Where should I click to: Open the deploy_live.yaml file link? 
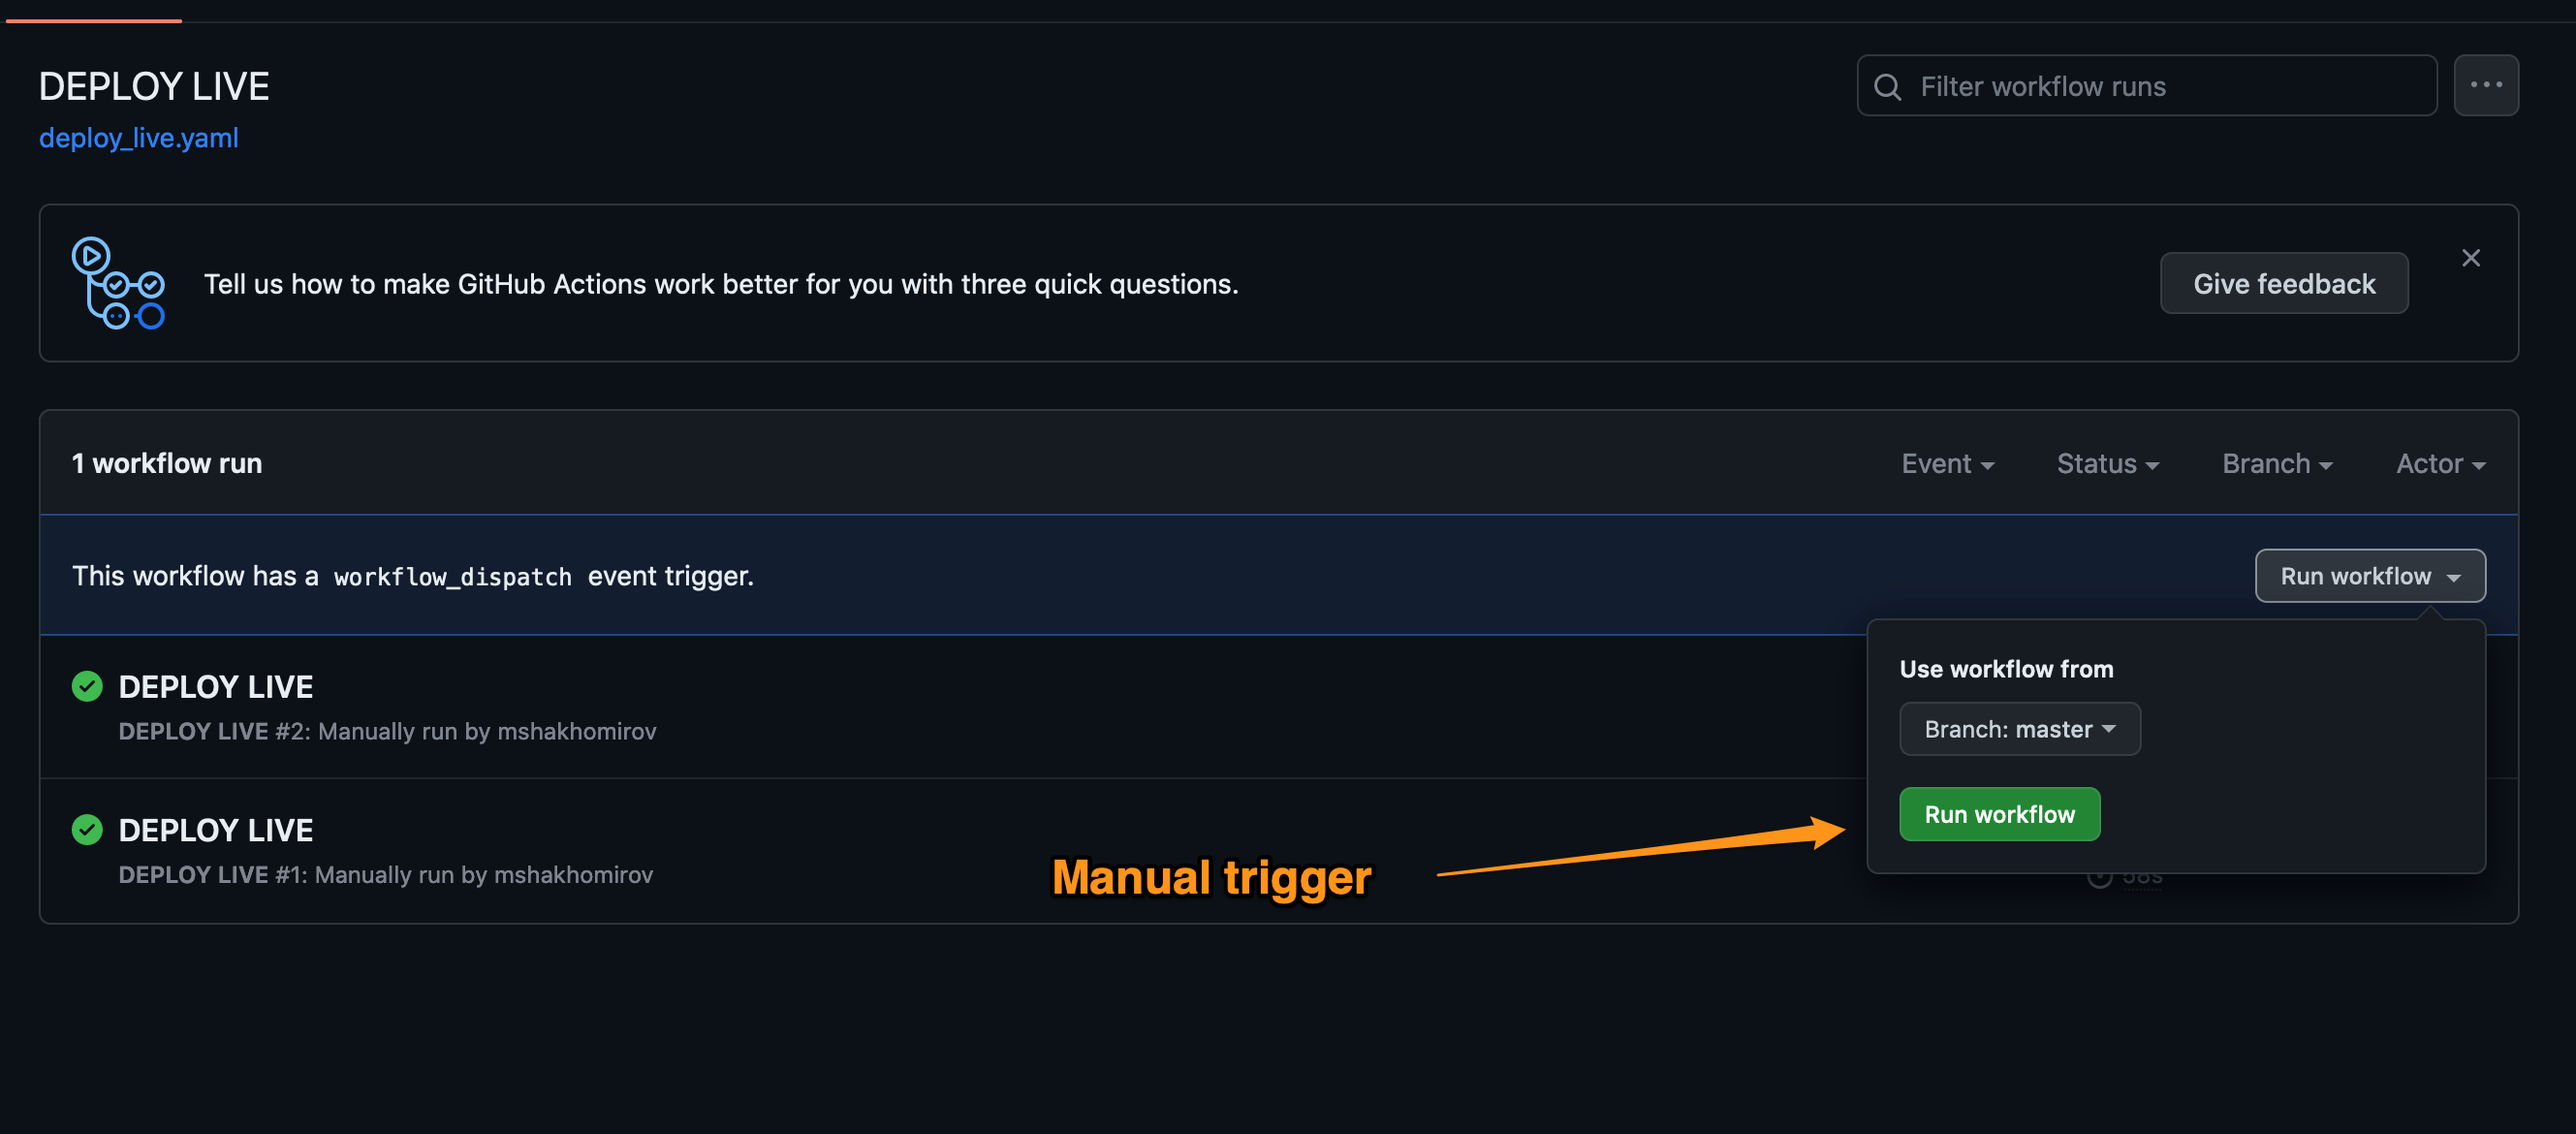coord(139,138)
